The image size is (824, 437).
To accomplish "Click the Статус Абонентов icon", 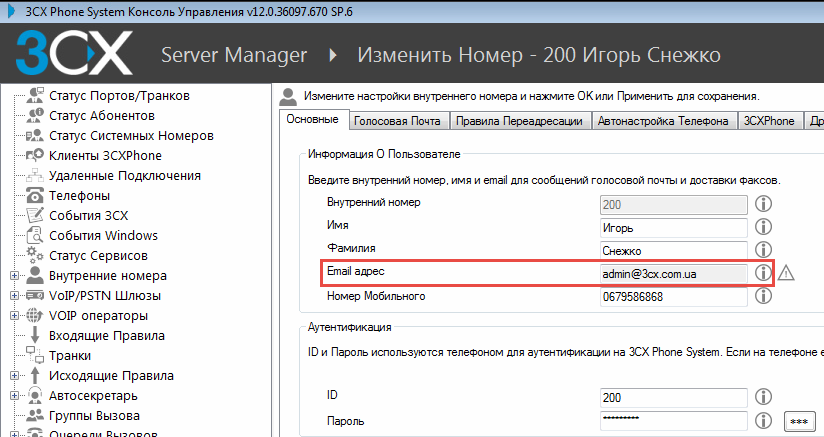I will point(35,116).
